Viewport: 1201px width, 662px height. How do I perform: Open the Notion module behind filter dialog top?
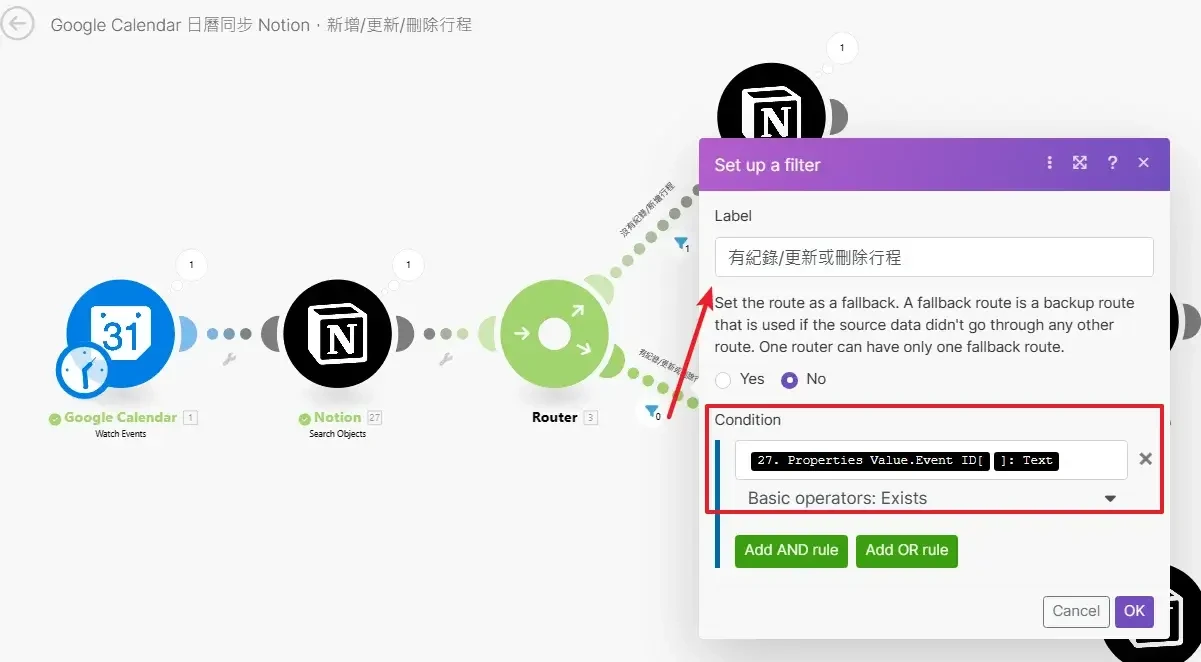771,100
